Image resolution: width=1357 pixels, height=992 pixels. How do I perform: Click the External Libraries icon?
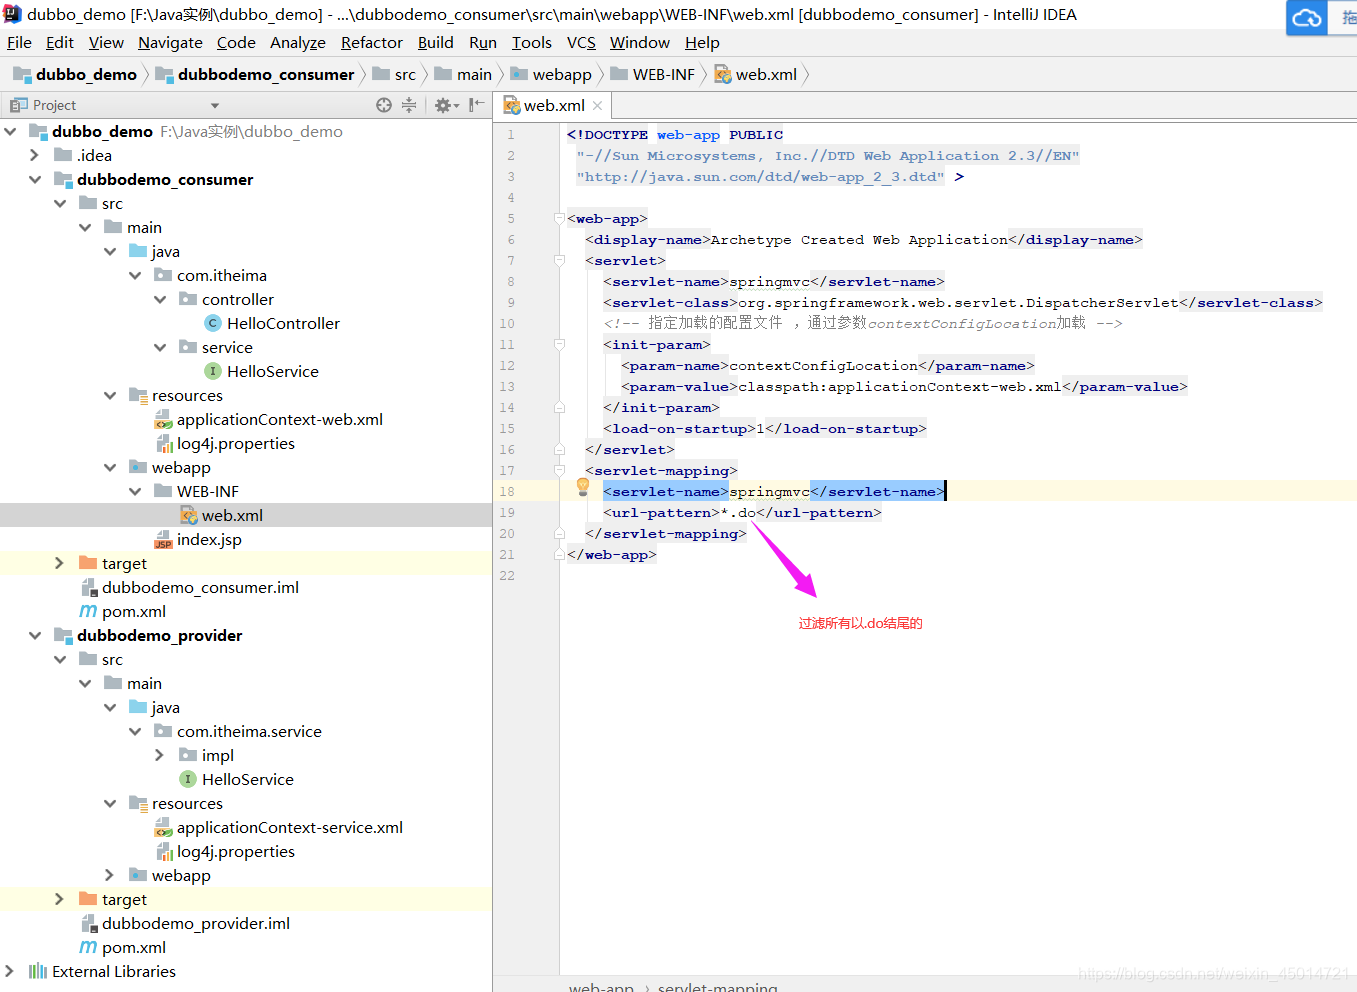38,971
